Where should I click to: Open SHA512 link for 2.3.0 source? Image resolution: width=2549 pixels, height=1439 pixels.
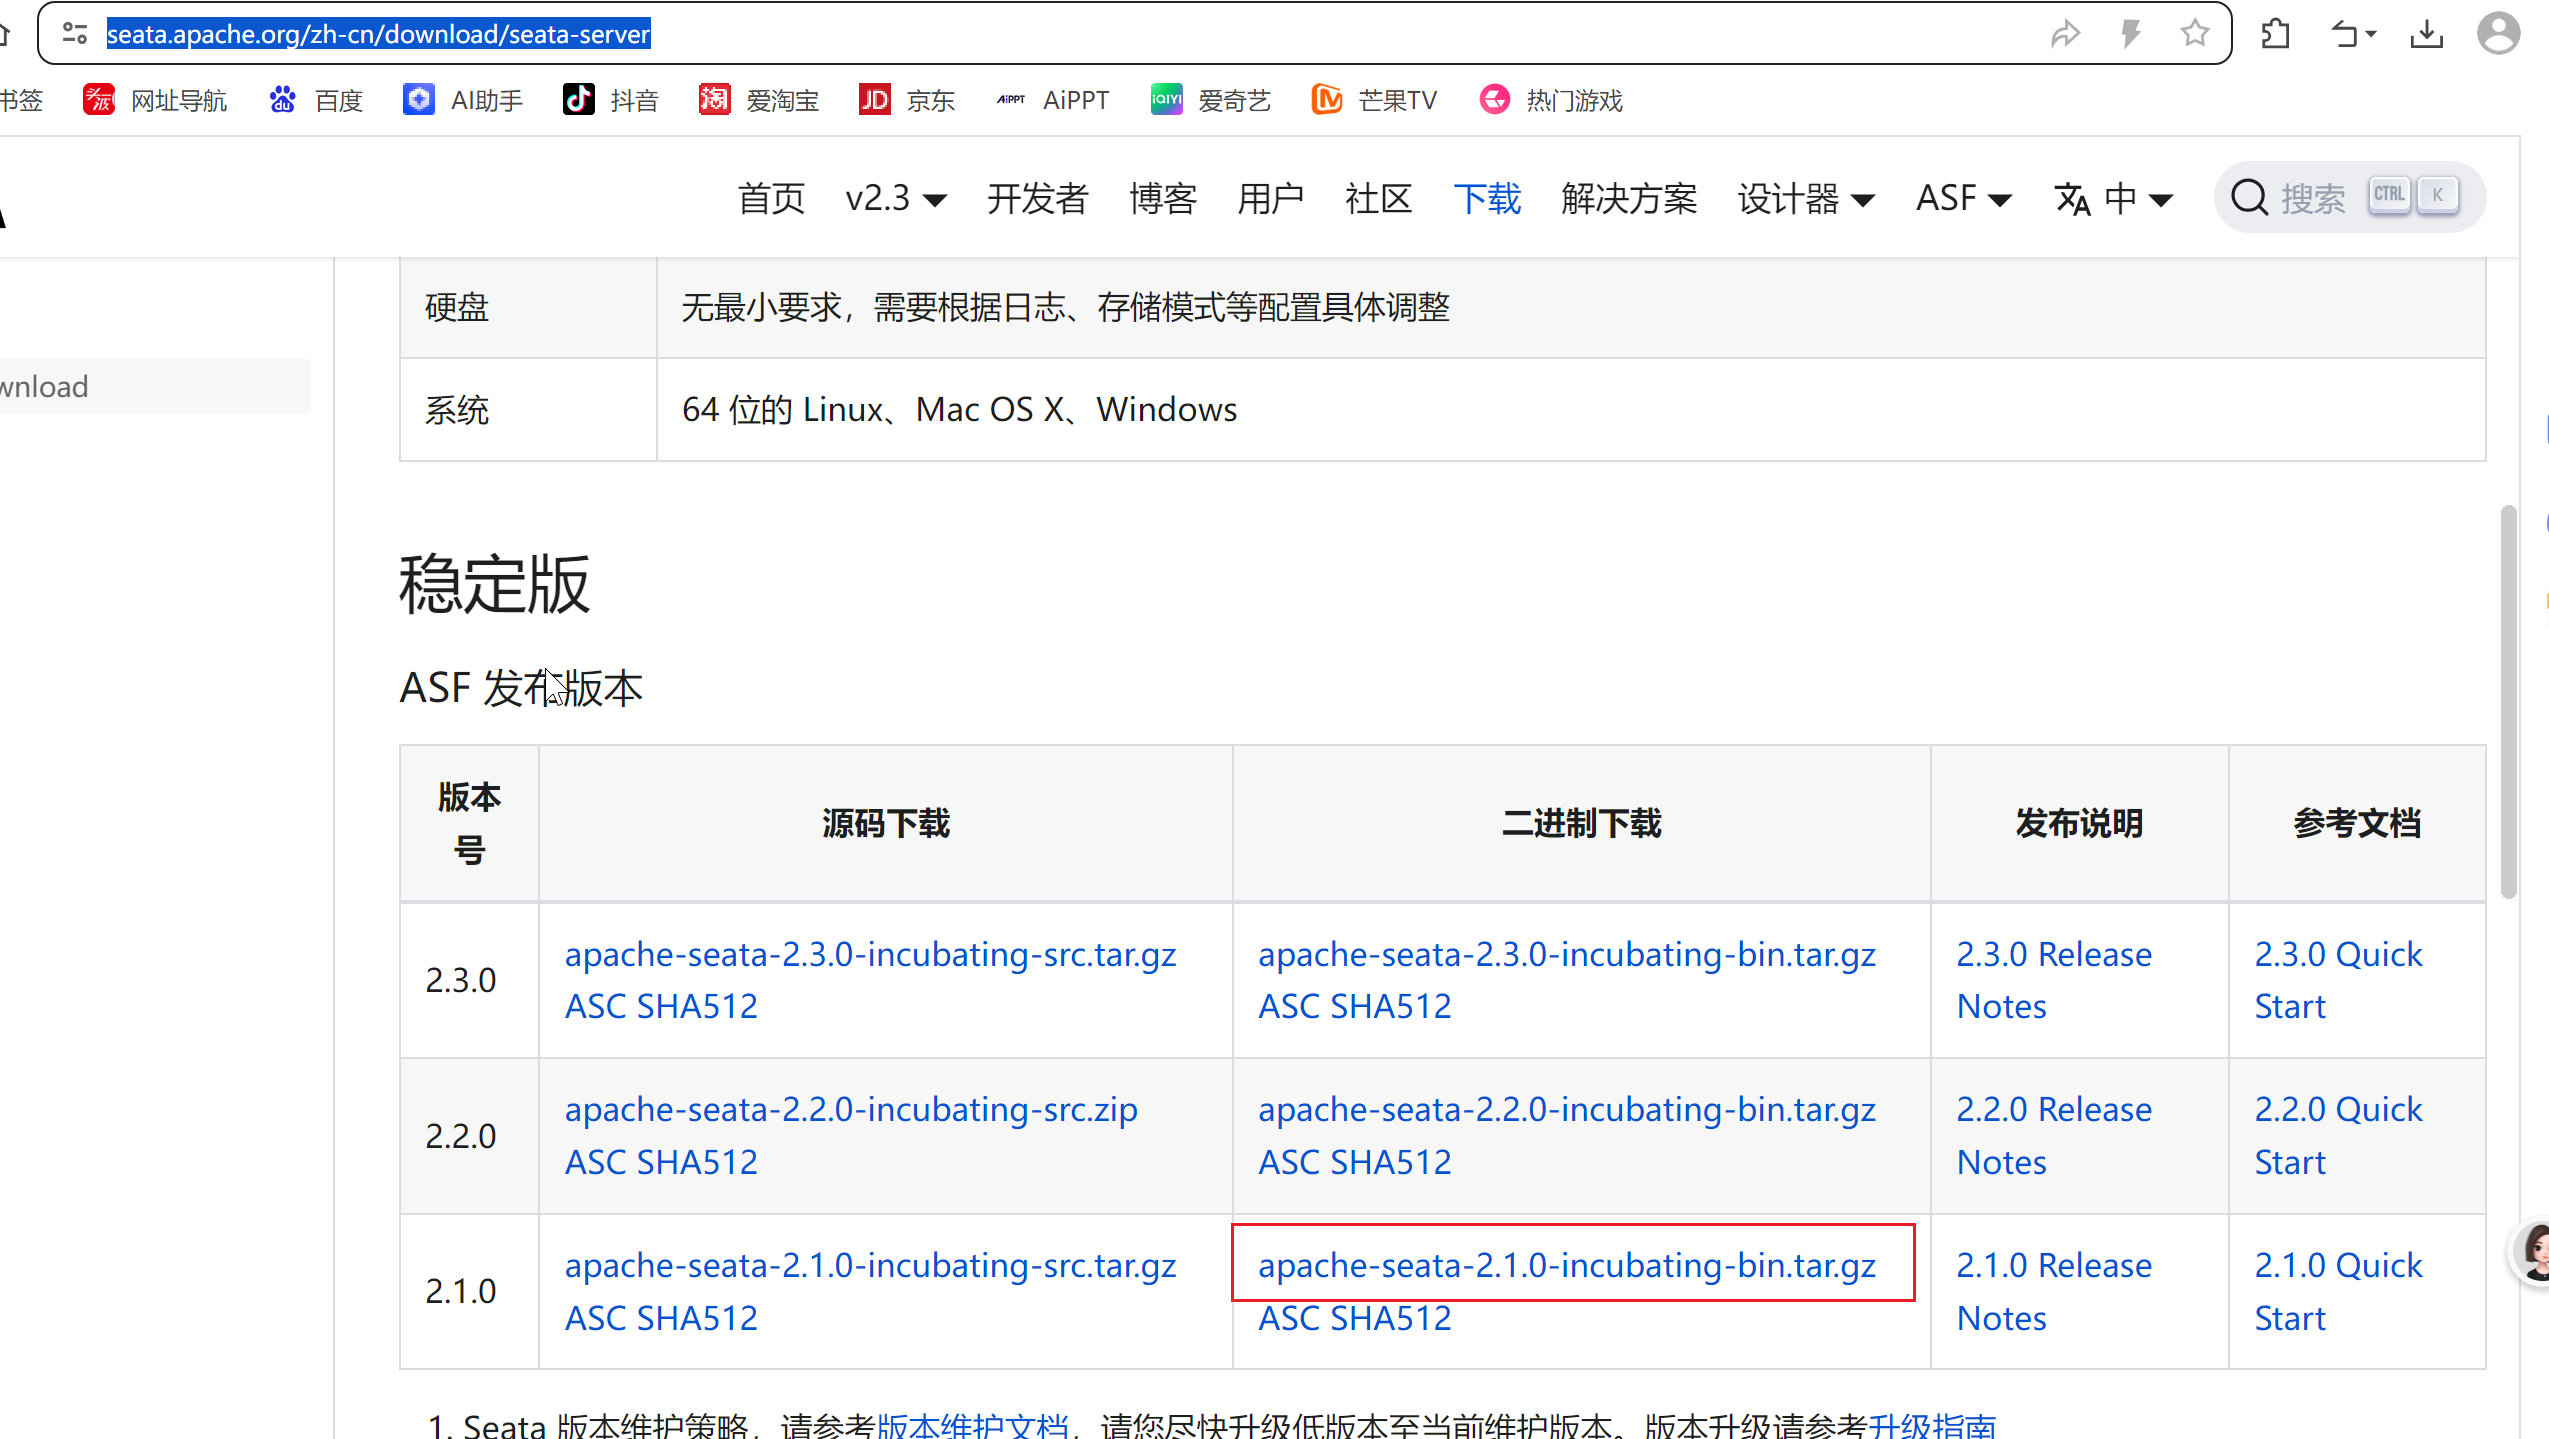click(697, 1006)
